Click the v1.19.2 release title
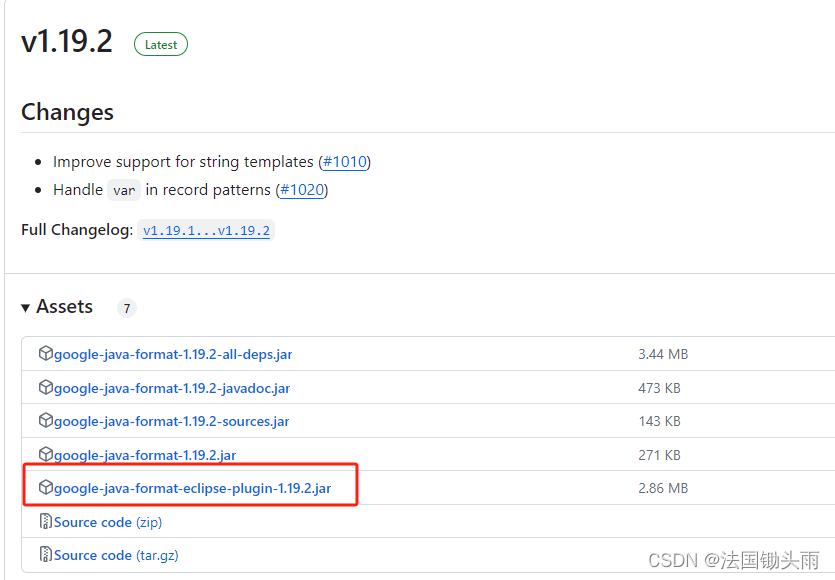This screenshot has height=580, width=835. click(x=67, y=42)
